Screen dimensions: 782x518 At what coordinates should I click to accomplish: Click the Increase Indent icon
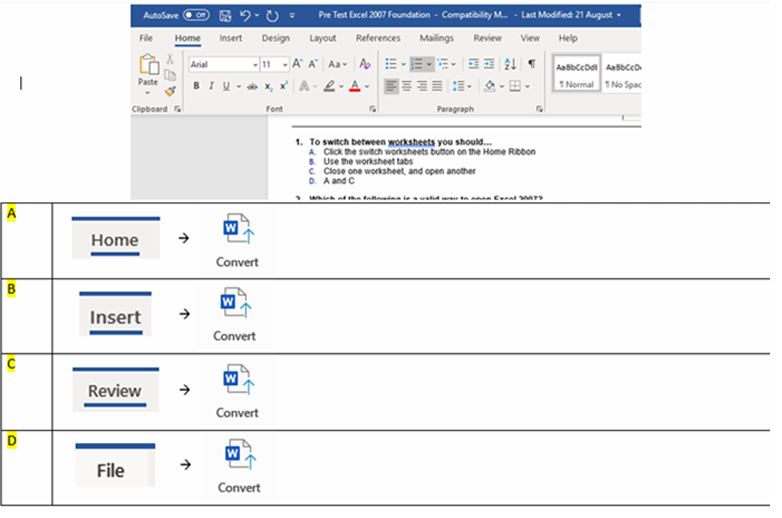click(x=489, y=64)
